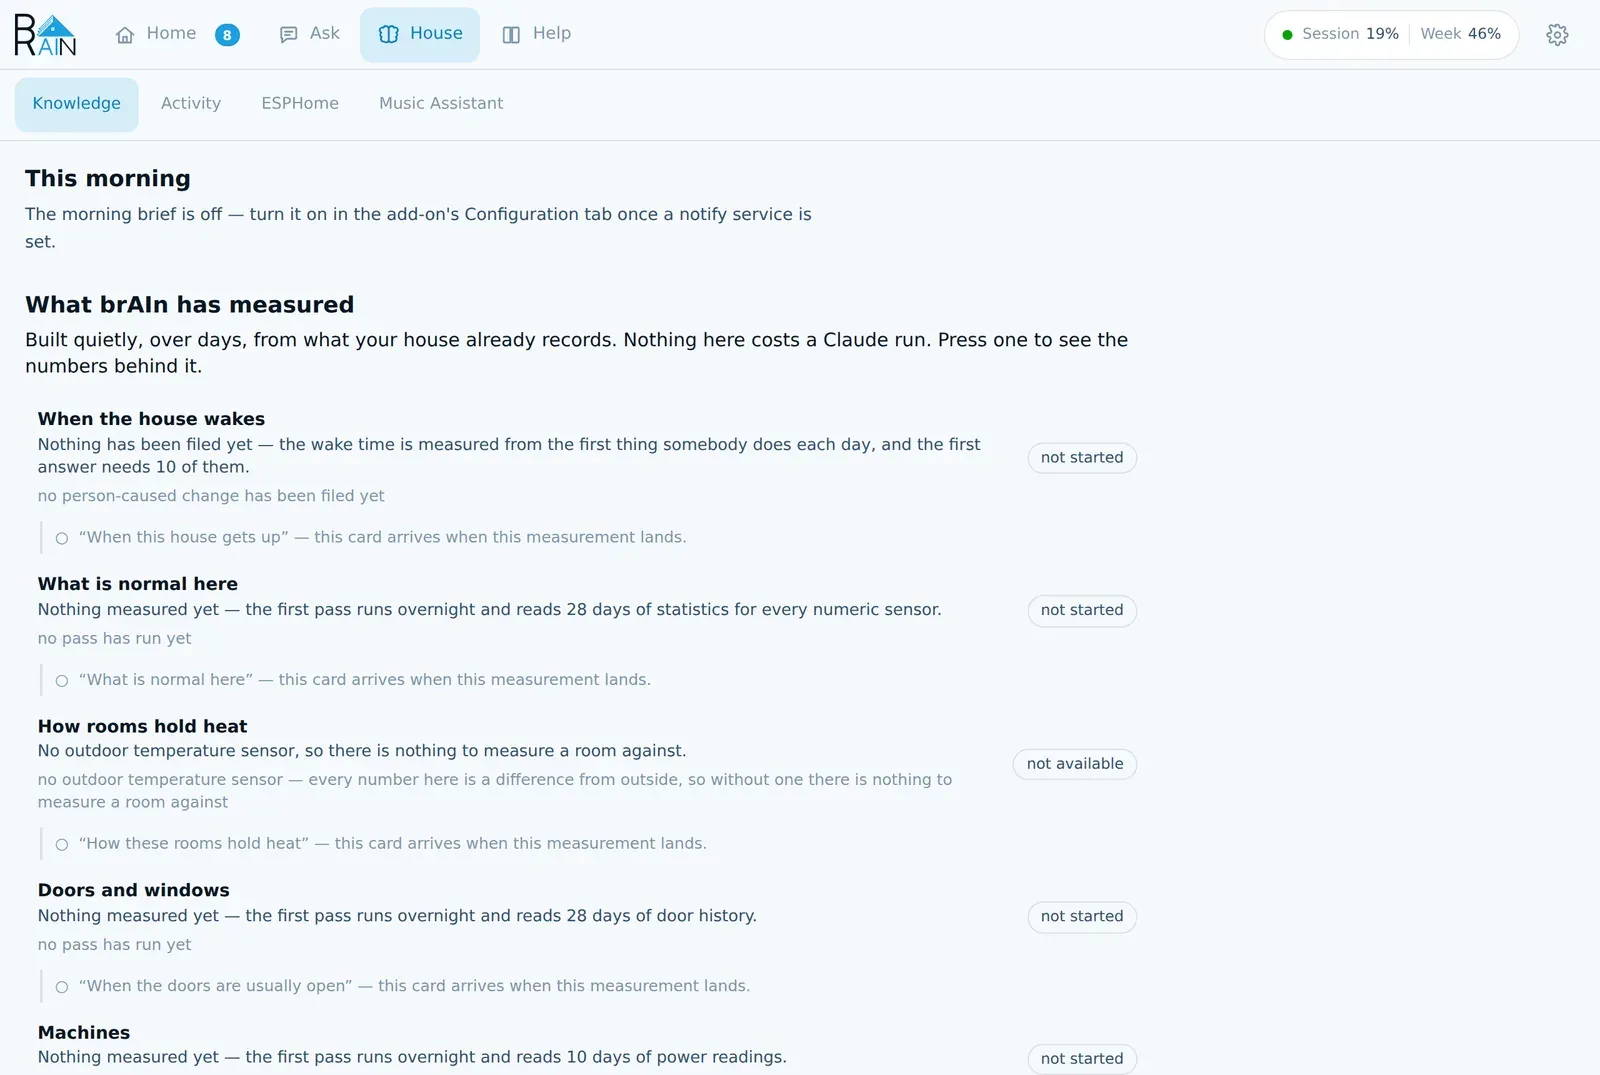Screen dimensions: 1600x1075
Task: Switch to the Knowledge tab
Action: 77,104
